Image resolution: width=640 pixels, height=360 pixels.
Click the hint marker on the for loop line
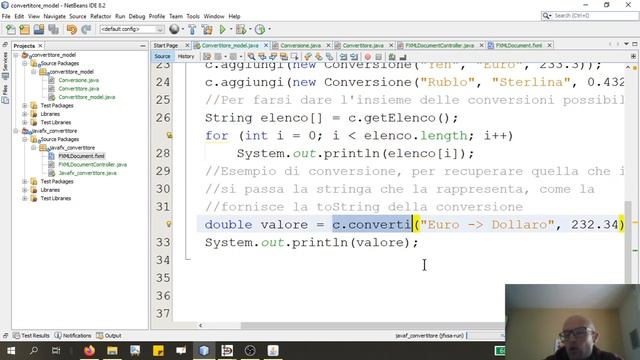[x=169, y=135]
